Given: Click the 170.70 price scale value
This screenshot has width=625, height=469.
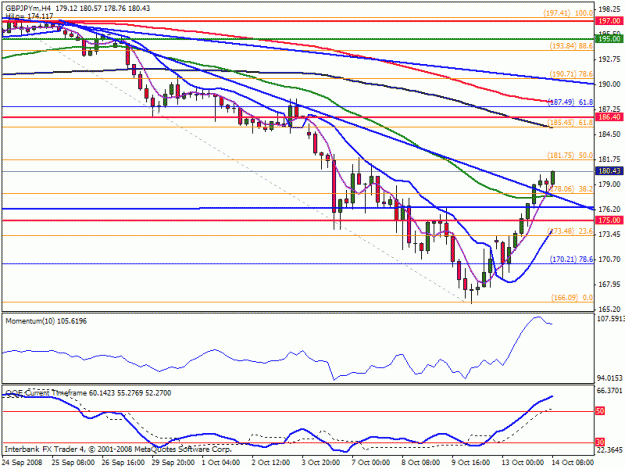Looking at the screenshot, I should click(x=610, y=259).
